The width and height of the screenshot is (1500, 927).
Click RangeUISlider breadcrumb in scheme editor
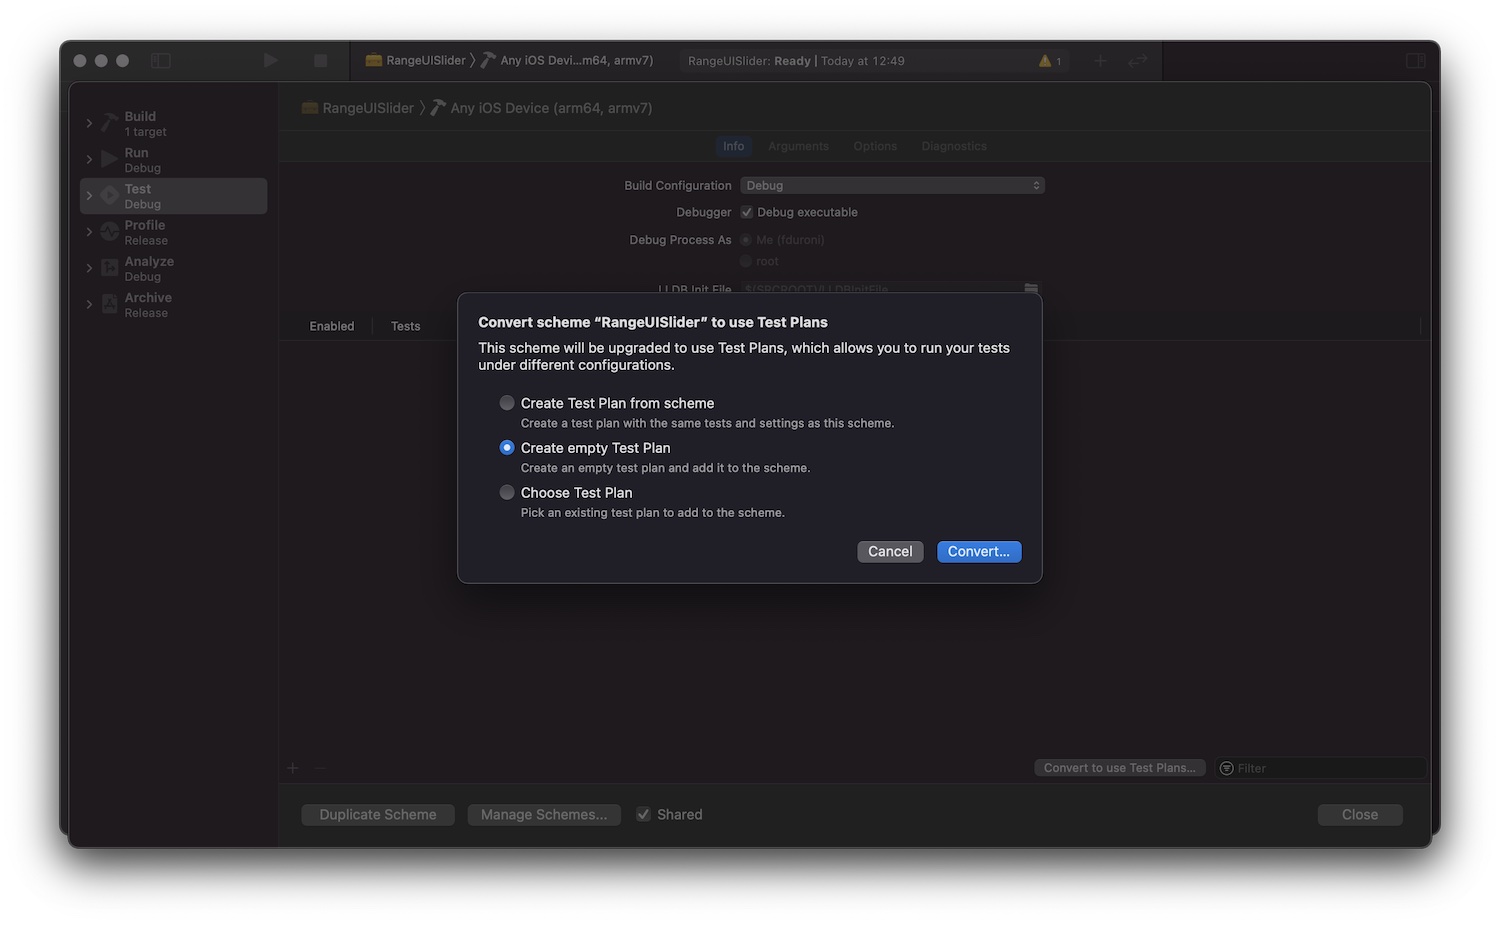358,108
